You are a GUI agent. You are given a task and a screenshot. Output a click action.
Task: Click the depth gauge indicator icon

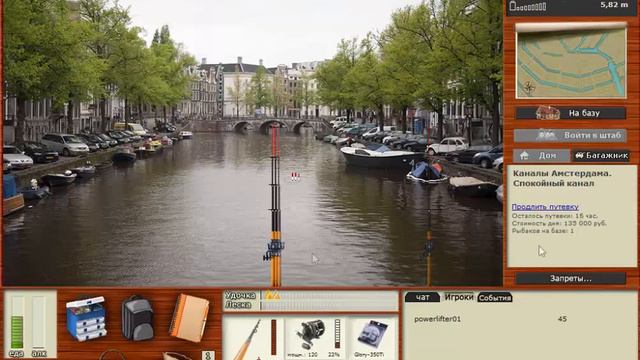pos(527,6)
